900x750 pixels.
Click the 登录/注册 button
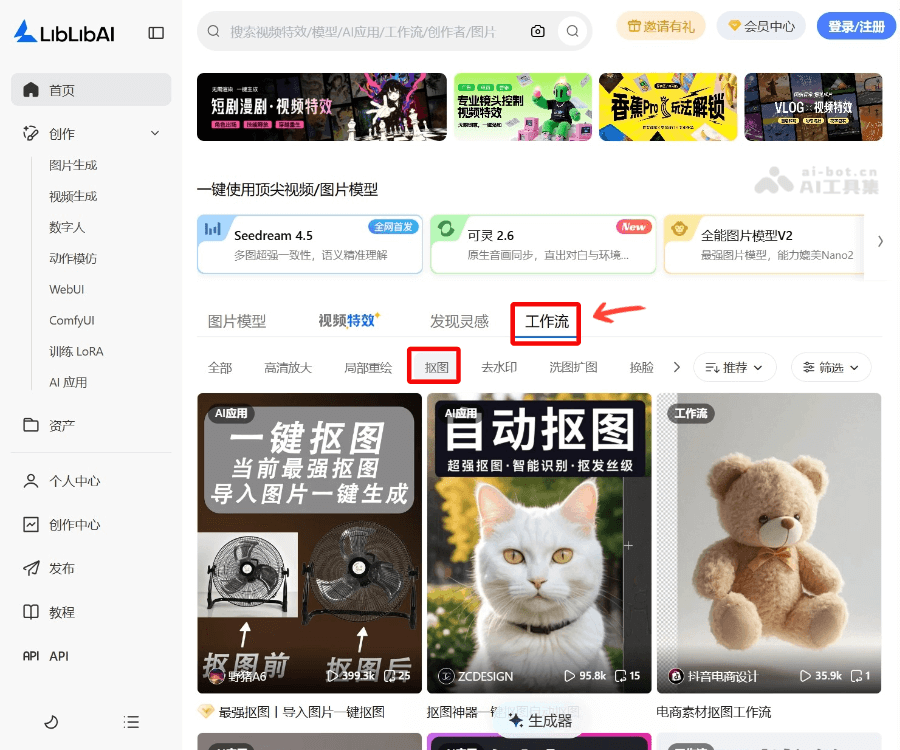tap(855, 27)
